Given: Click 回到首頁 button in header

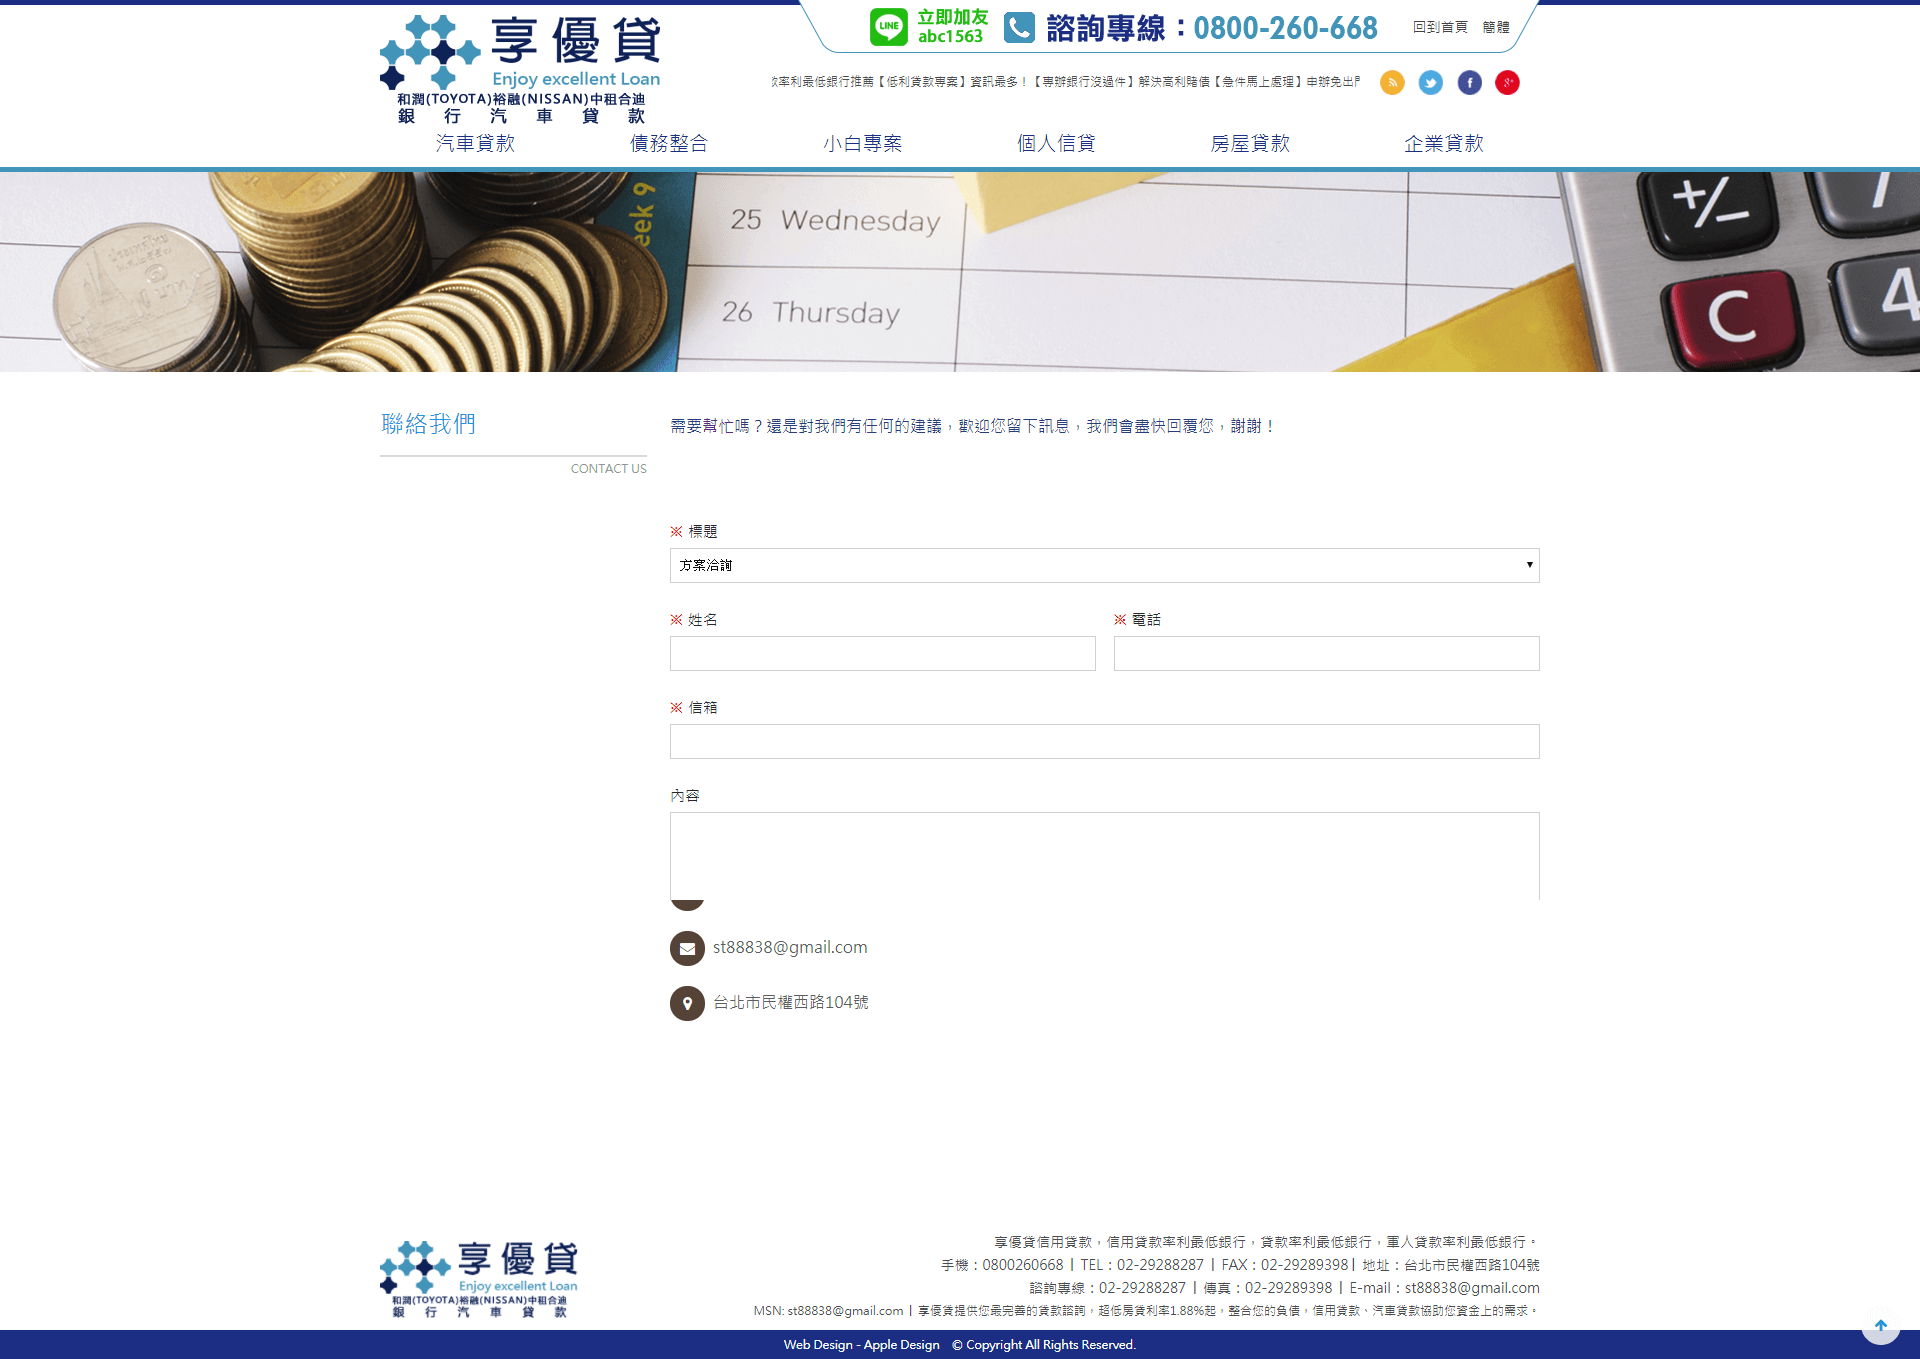Looking at the screenshot, I should pyautogui.click(x=1433, y=25).
